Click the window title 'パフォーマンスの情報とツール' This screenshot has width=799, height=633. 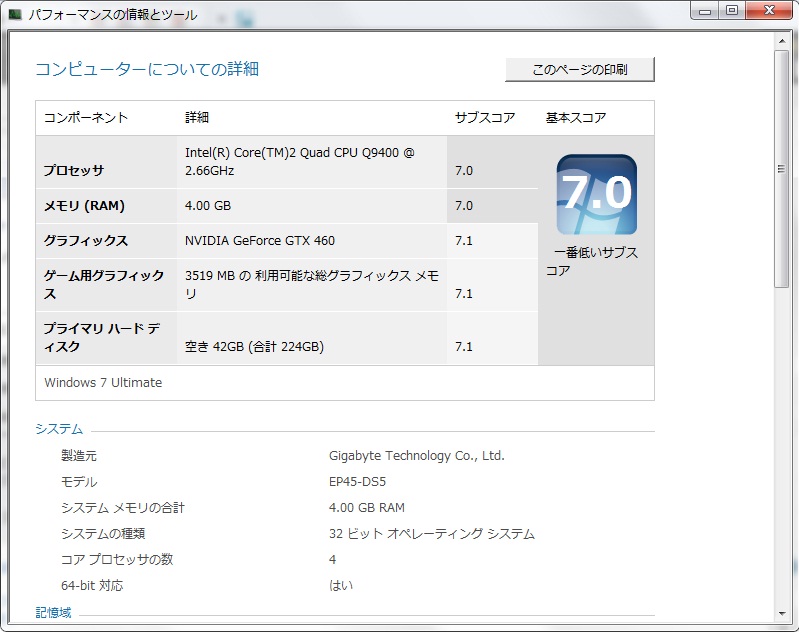[x=113, y=15]
